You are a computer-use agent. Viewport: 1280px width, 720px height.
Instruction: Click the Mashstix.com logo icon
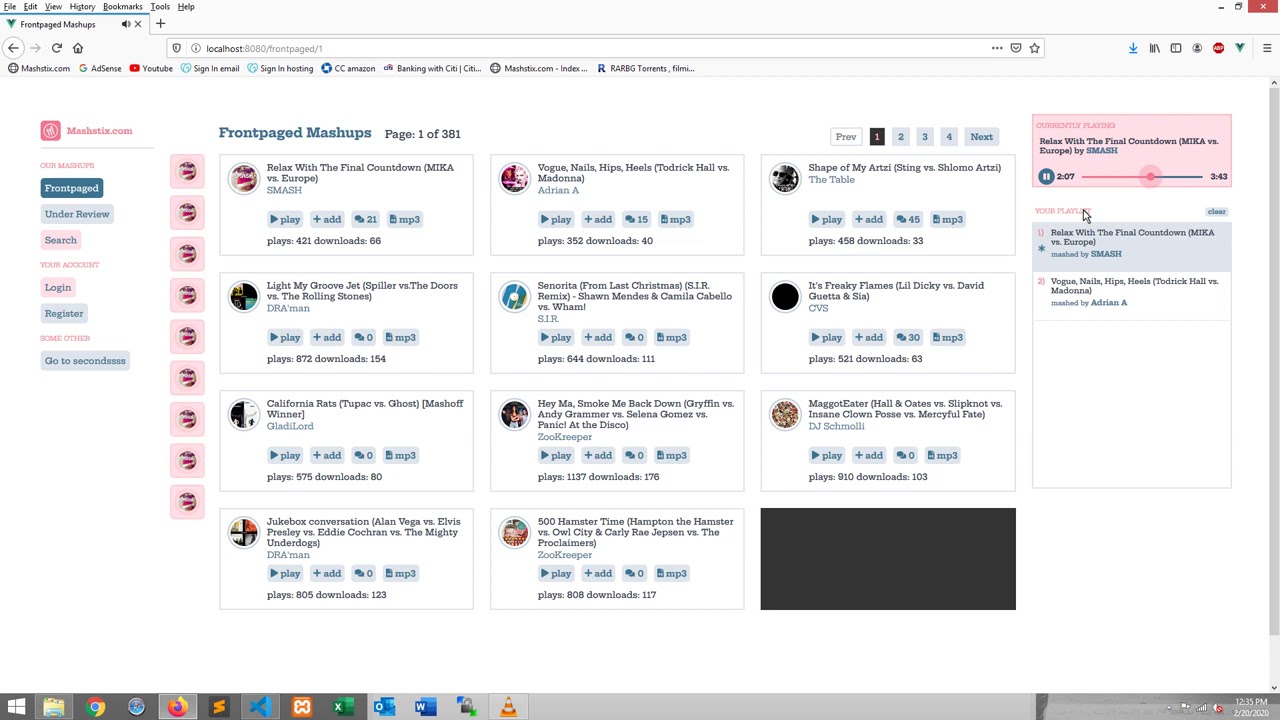coord(50,131)
